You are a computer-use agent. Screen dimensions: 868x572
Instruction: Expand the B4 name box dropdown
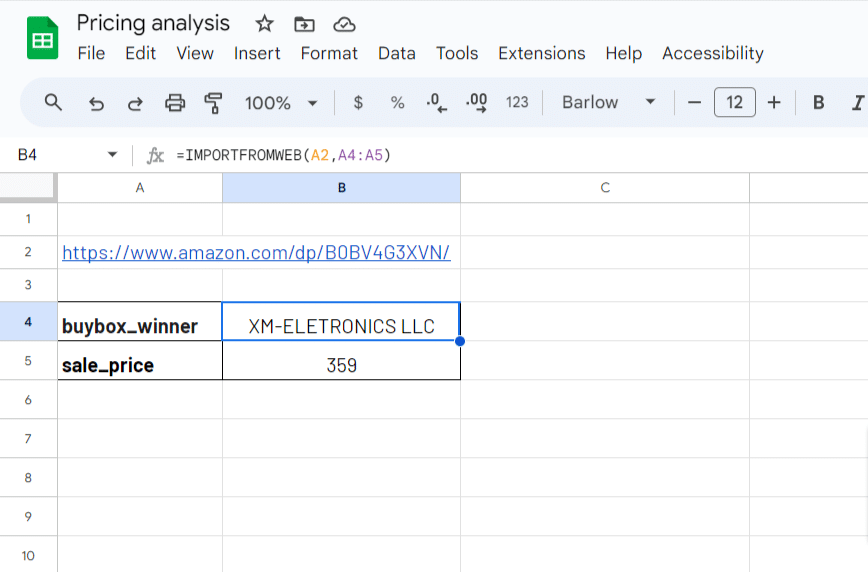pyautogui.click(x=112, y=155)
